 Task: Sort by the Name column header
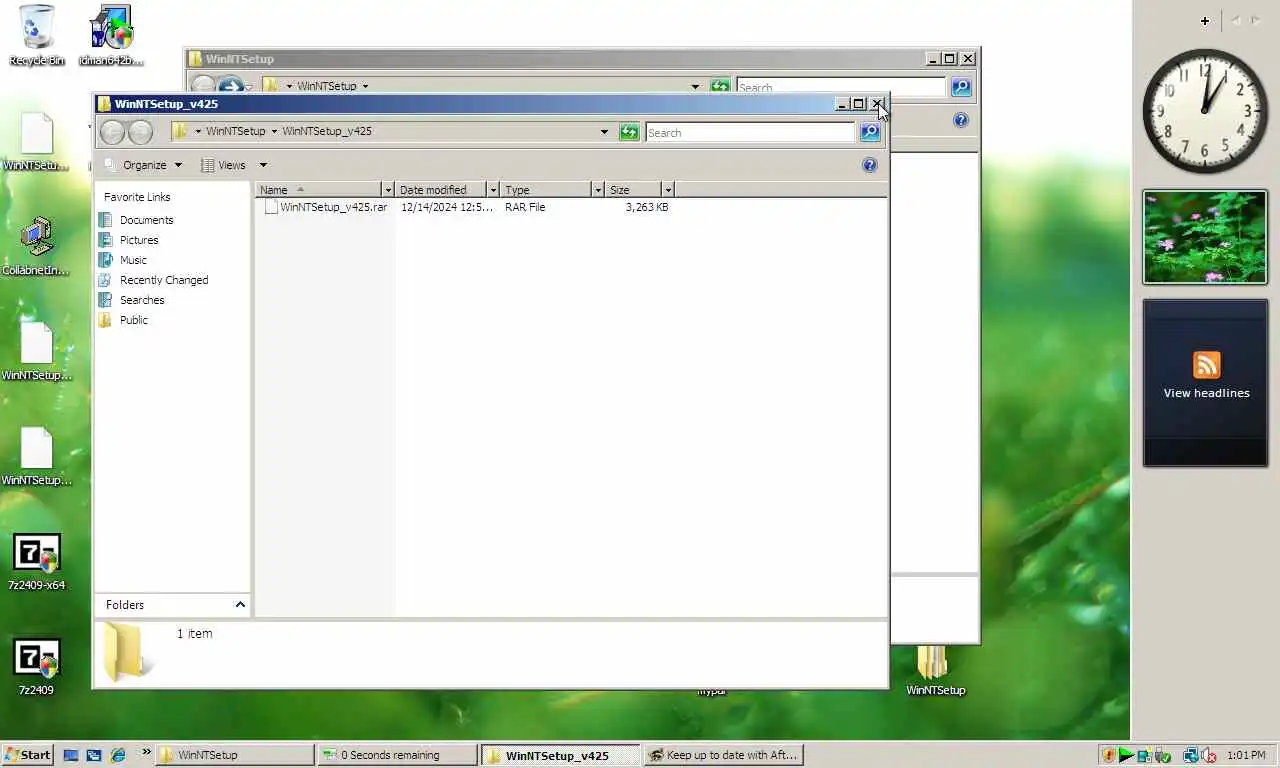(x=319, y=189)
